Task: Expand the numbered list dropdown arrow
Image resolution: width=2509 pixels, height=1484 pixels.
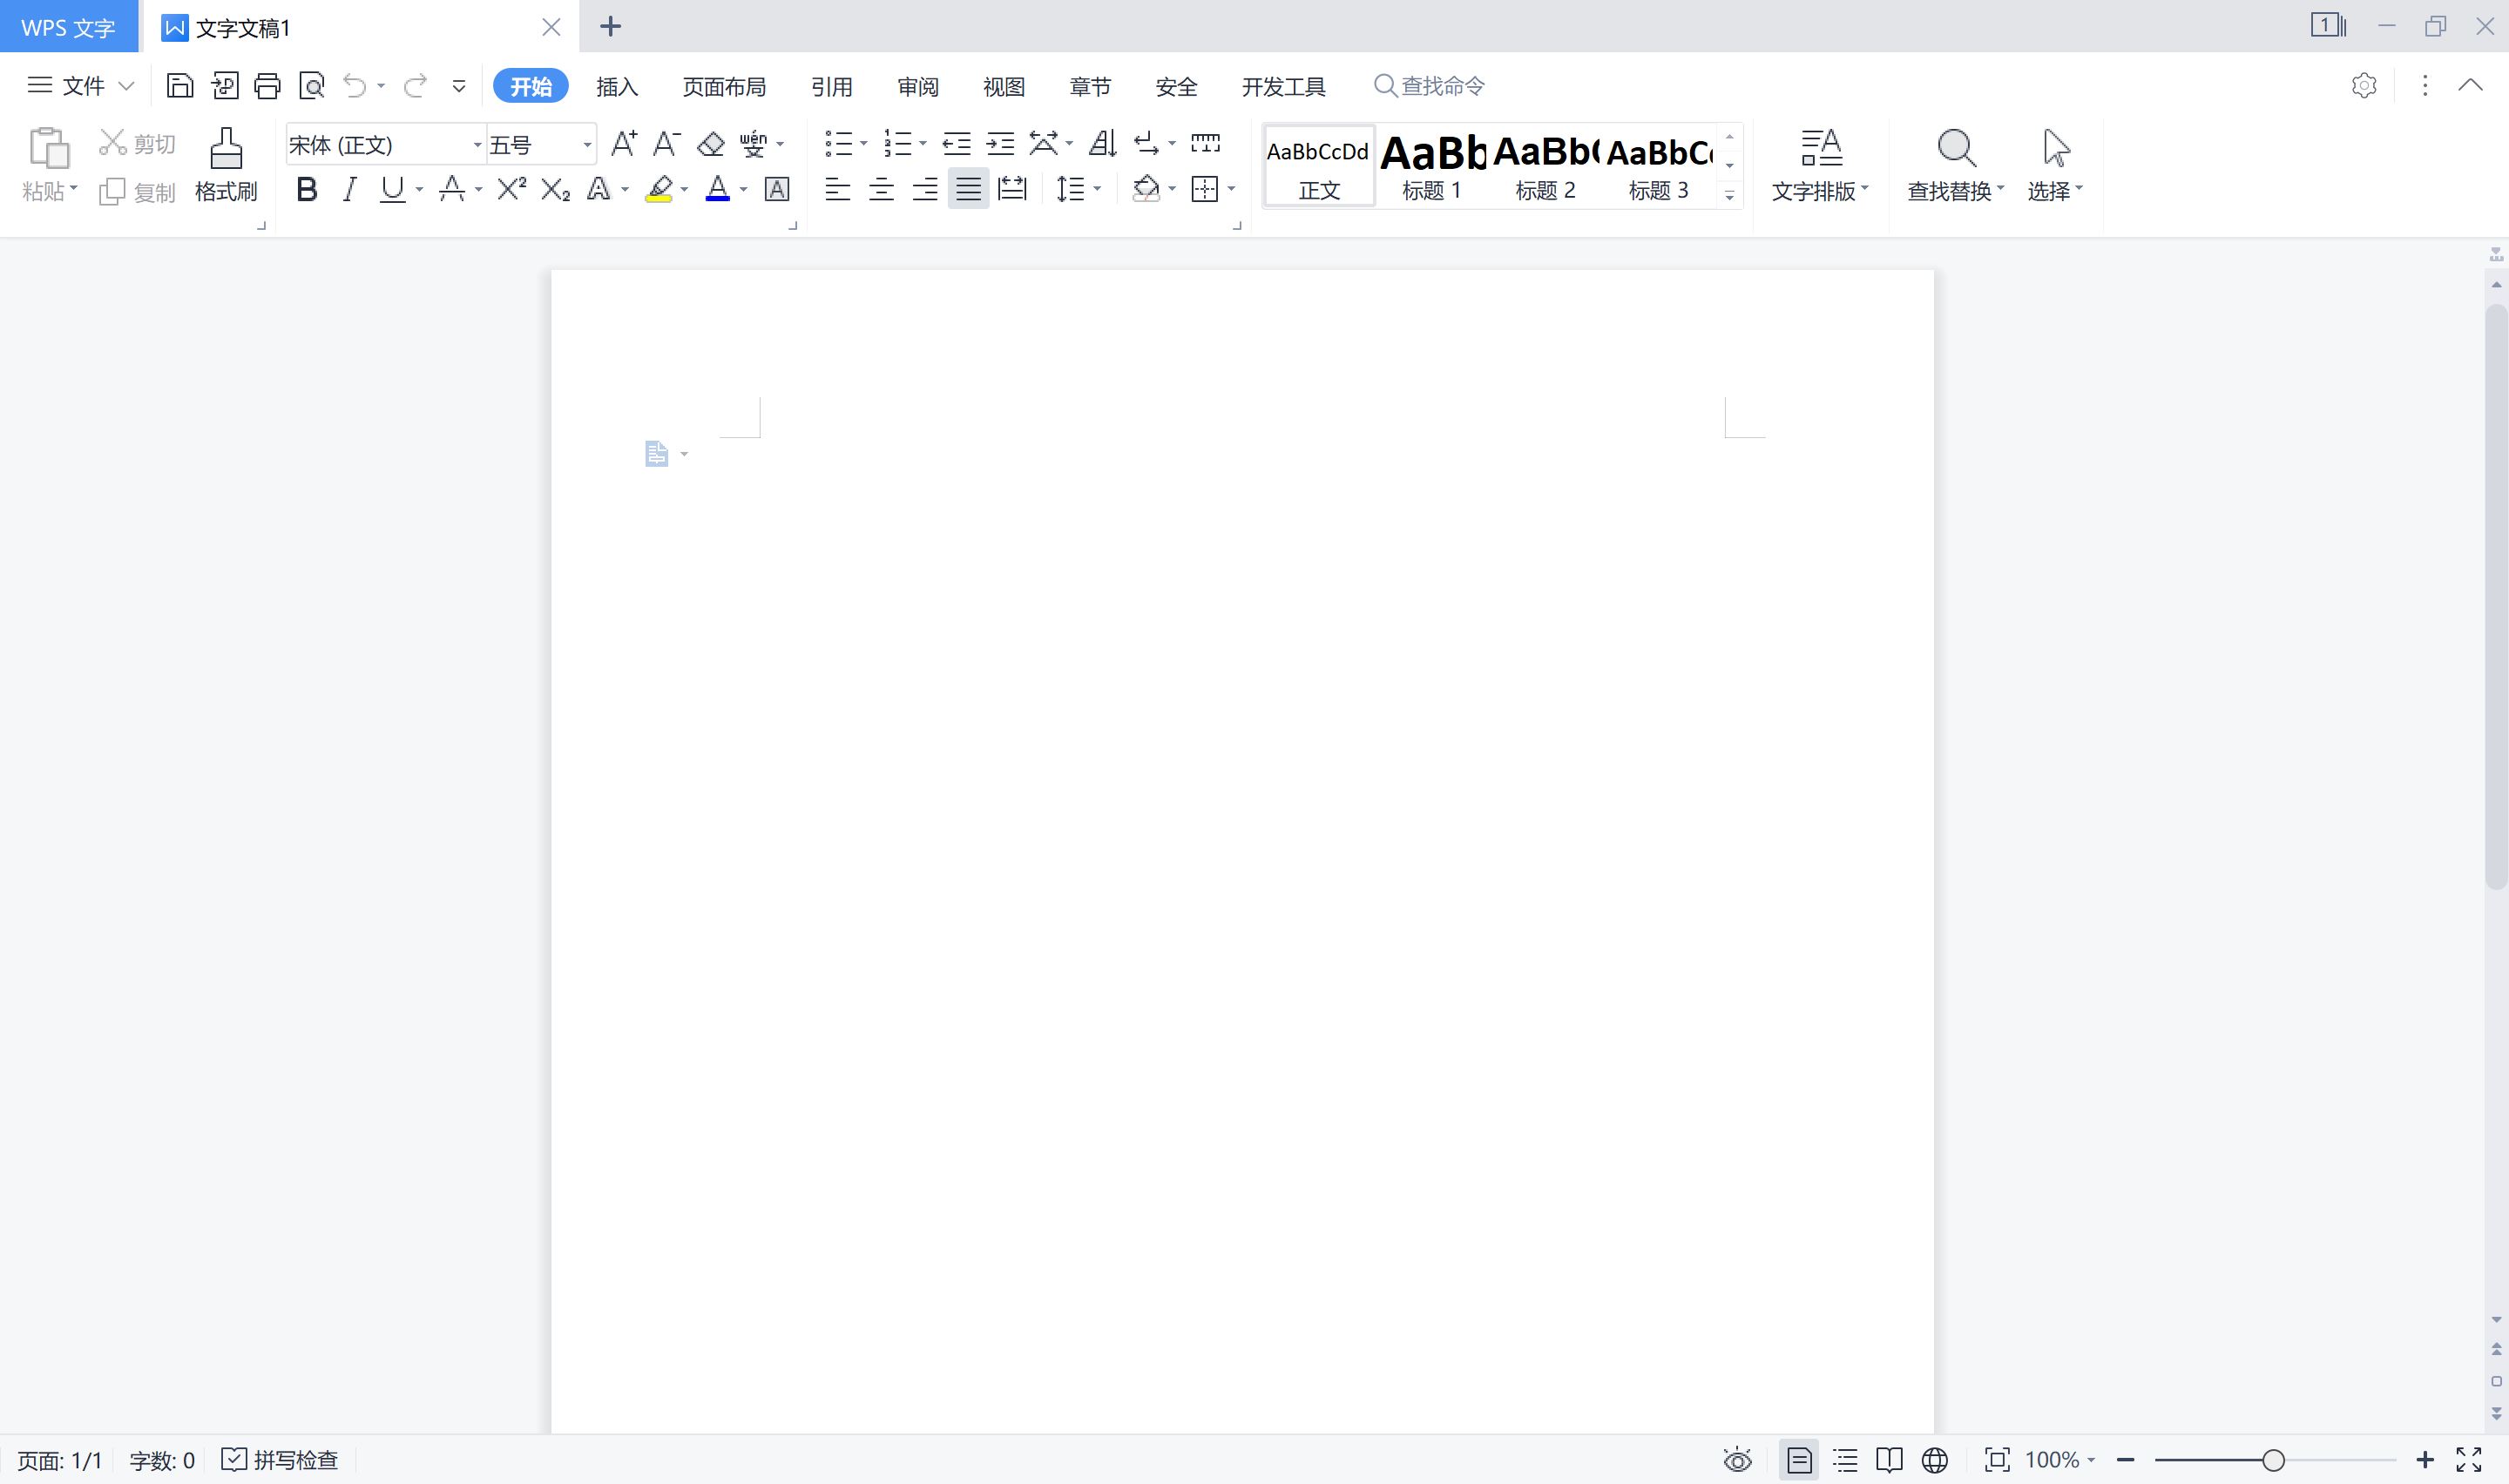Action: coord(923,144)
